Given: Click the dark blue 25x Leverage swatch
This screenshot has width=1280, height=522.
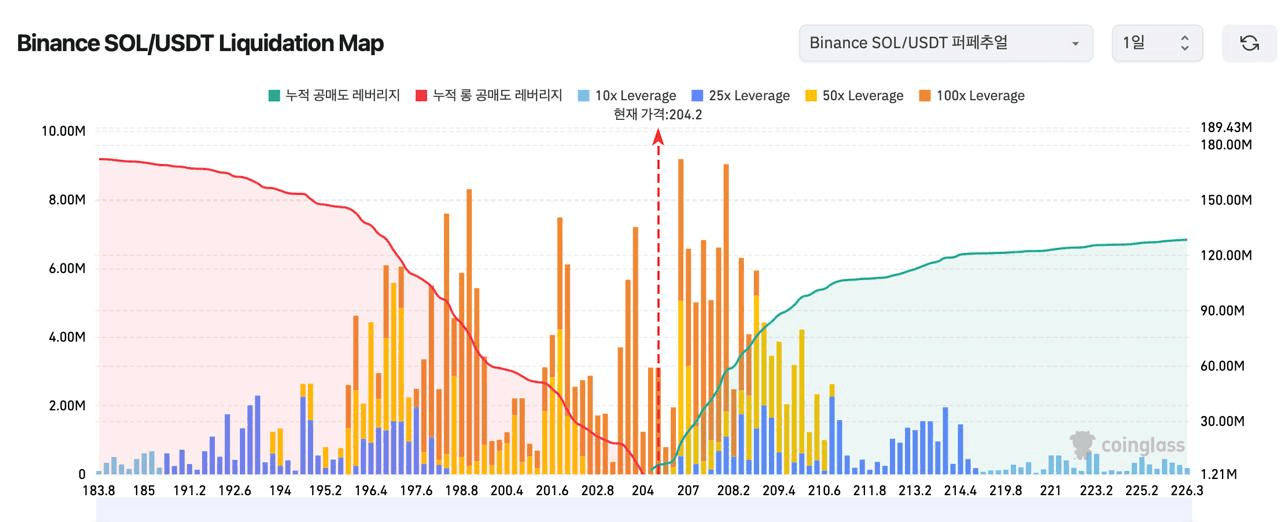Looking at the screenshot, I should 696,96.
